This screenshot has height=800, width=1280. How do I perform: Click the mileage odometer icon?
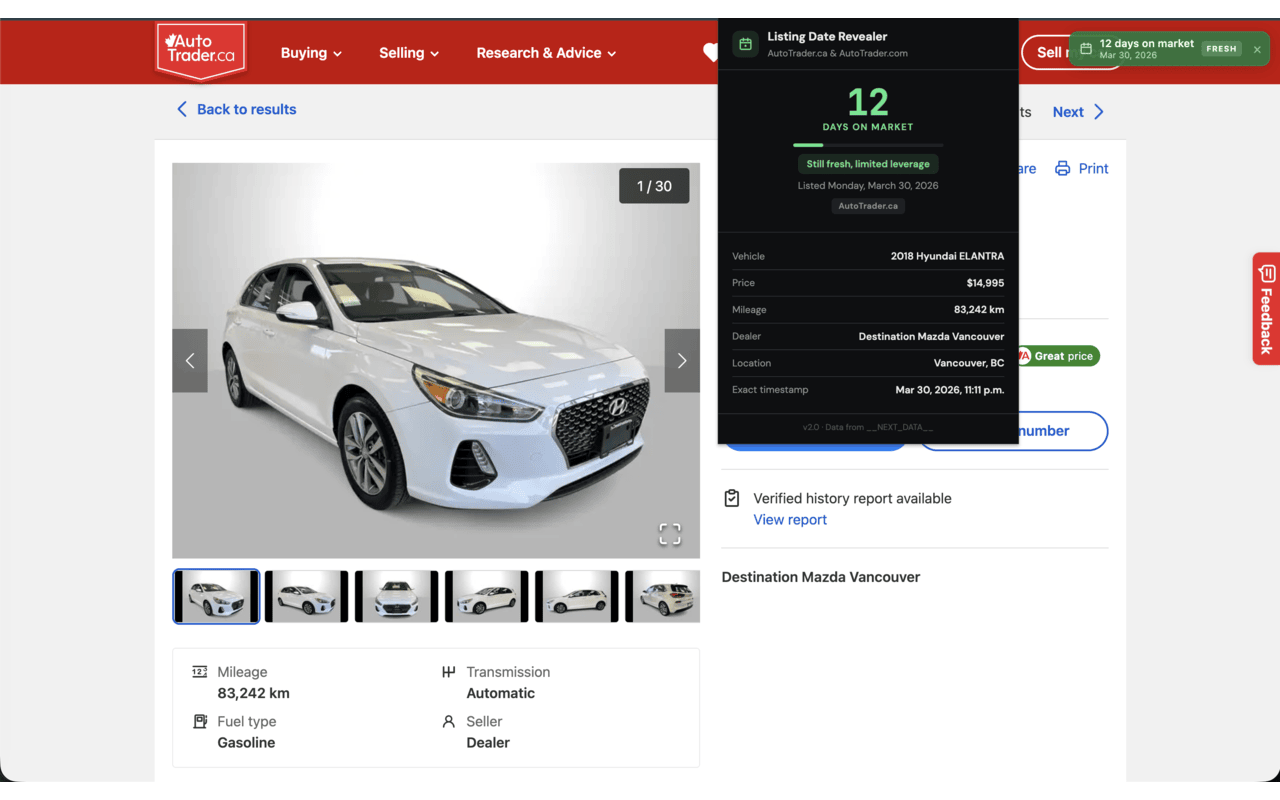tap(200, 672)
